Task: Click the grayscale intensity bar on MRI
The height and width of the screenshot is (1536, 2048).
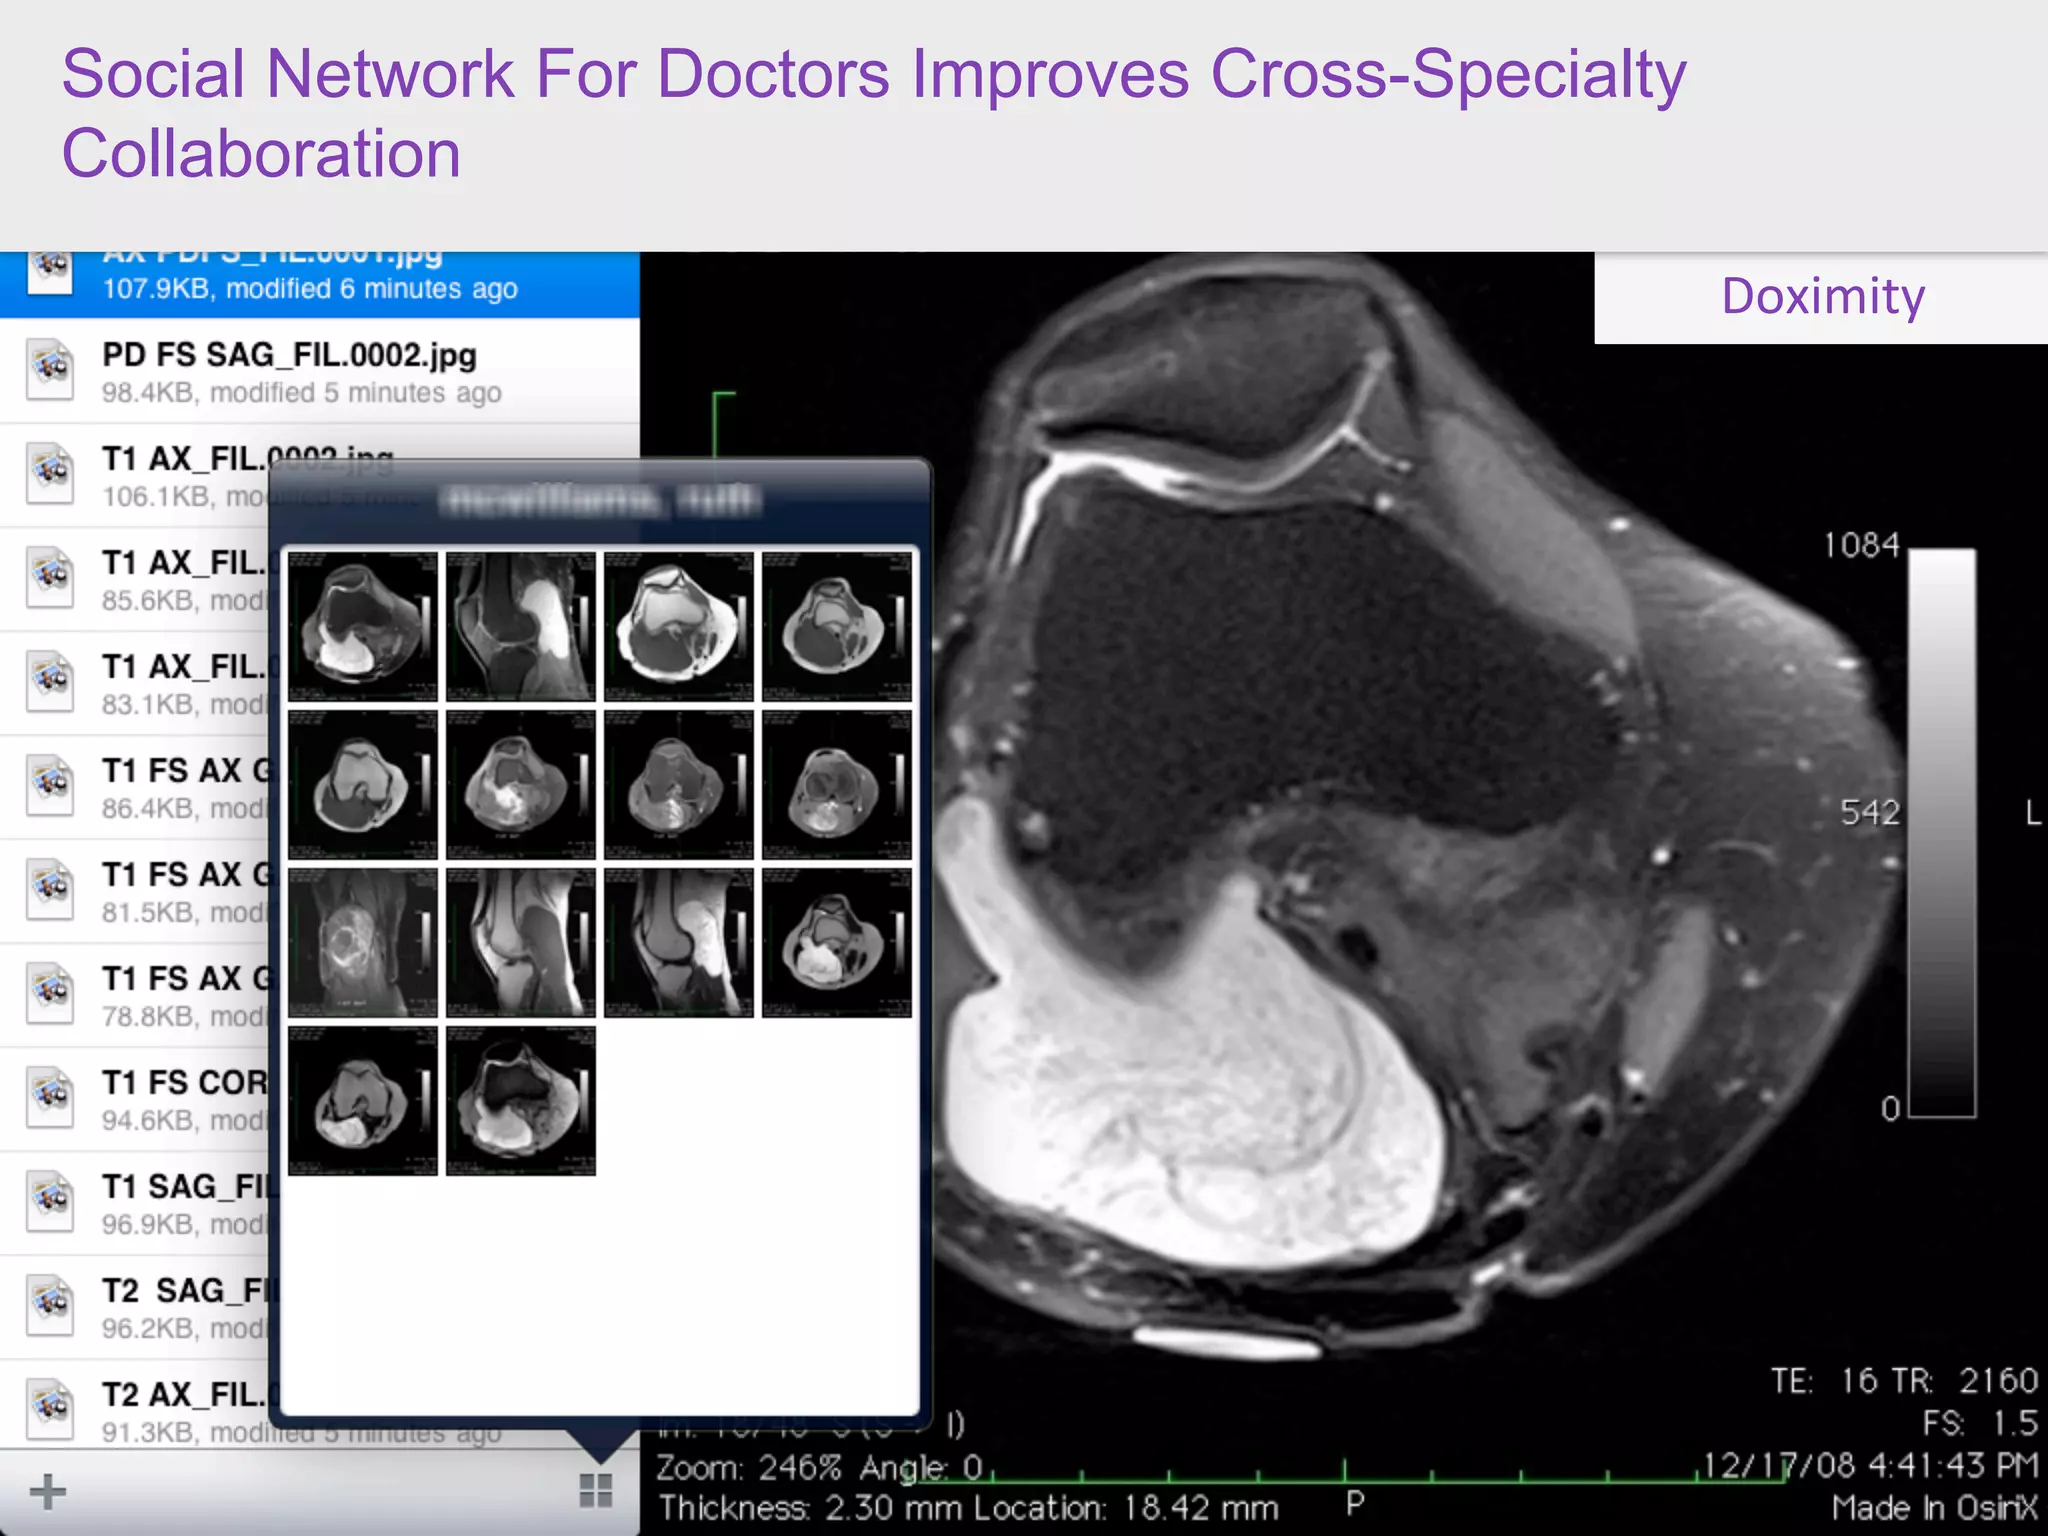Action: (1942, 832)
